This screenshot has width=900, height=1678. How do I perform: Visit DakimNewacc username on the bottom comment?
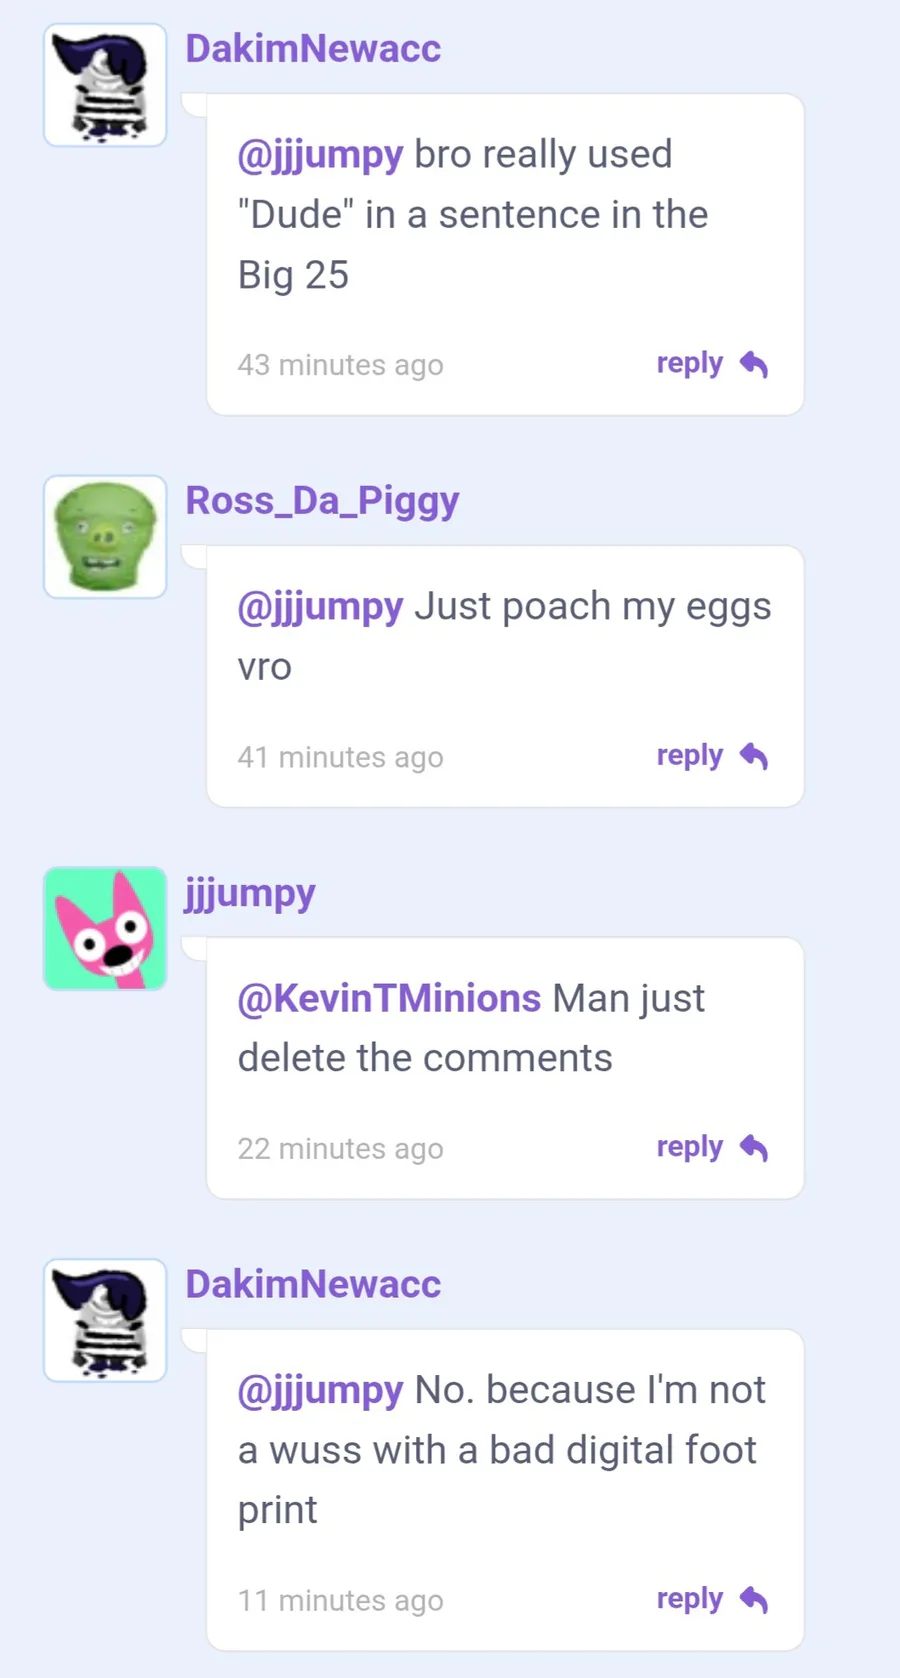tap(313, 1284)
